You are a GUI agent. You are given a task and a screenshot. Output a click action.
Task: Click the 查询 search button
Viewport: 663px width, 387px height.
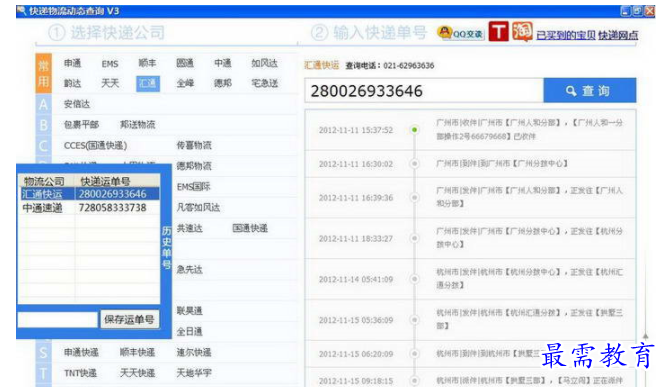589,91
